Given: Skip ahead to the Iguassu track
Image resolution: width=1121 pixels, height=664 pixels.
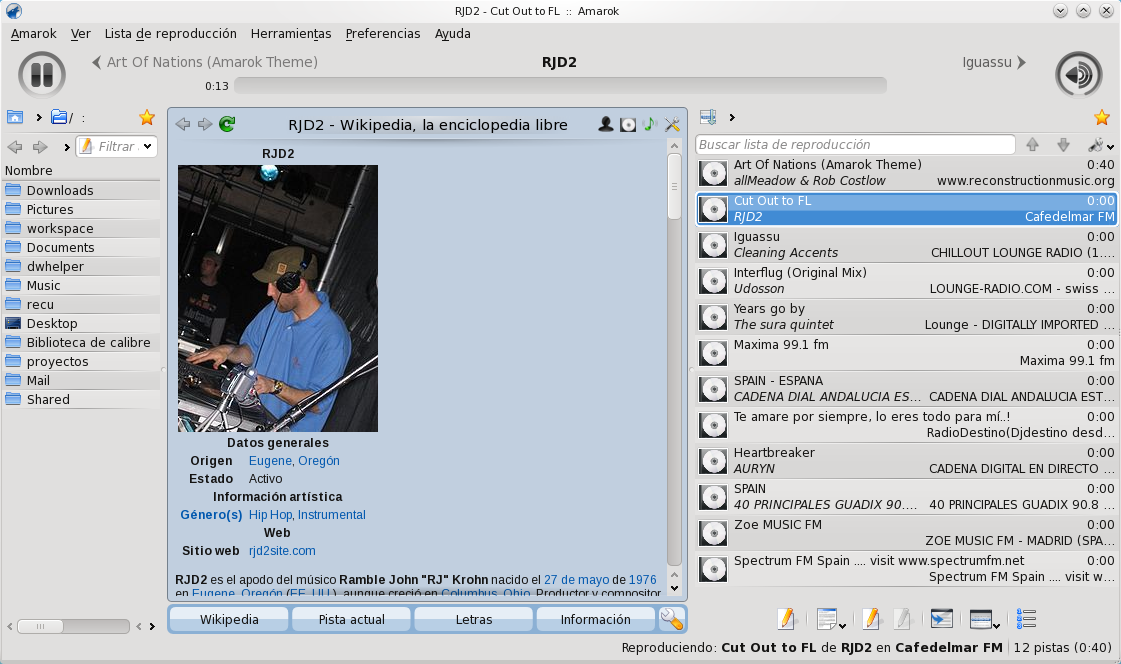Looking at the screenshot, I should point(994,62).
